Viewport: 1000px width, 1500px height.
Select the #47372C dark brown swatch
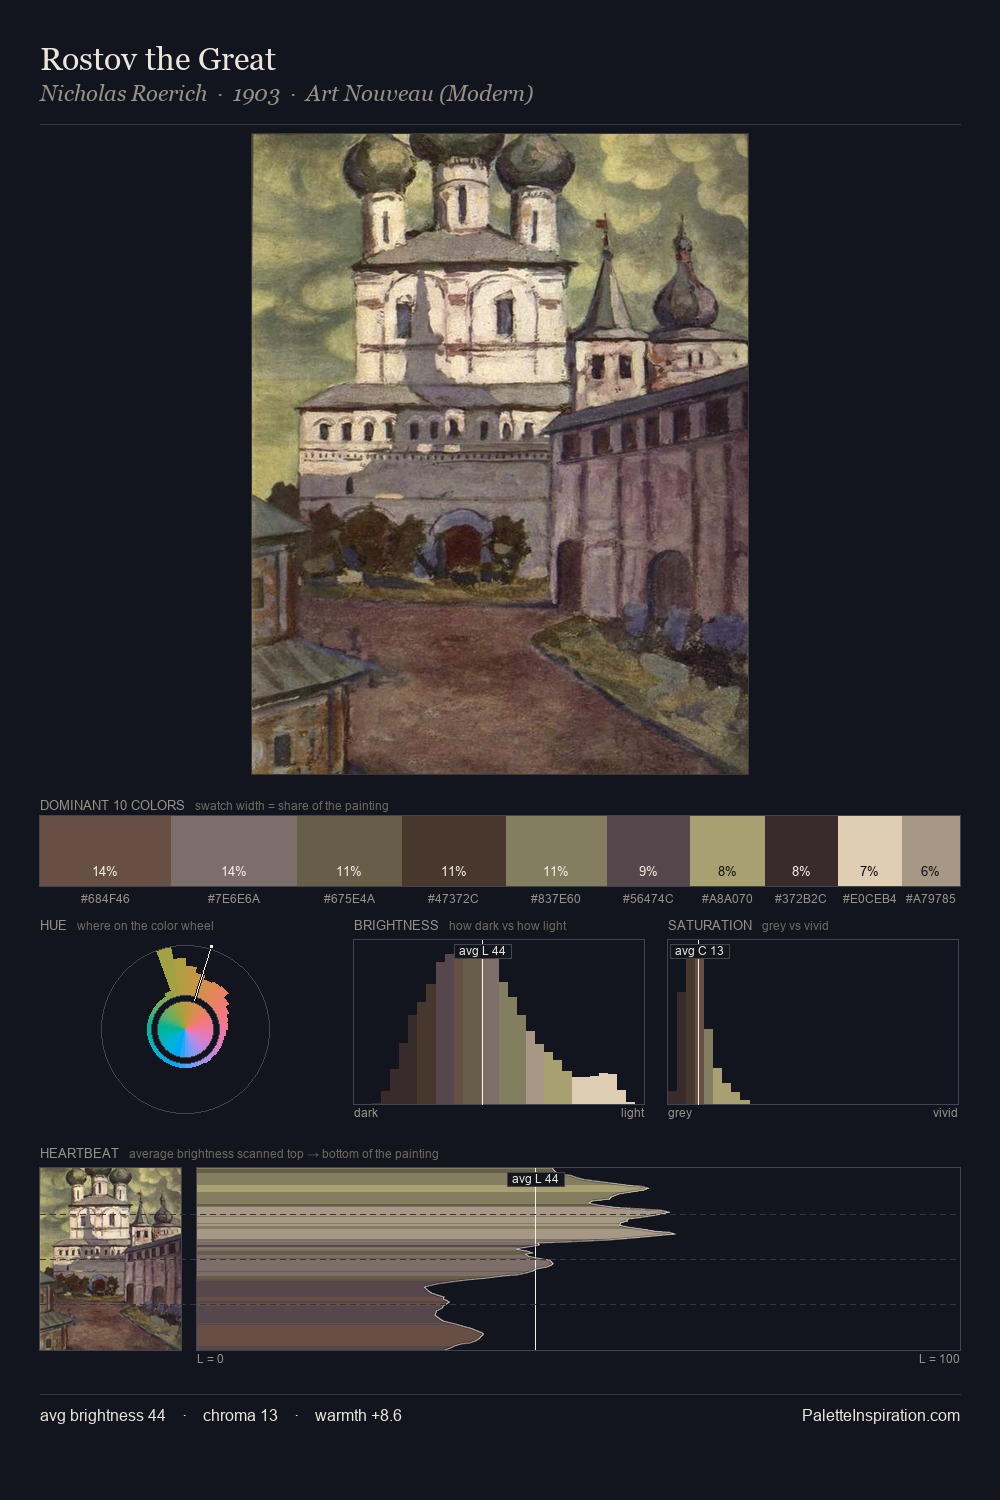[454, 851]
